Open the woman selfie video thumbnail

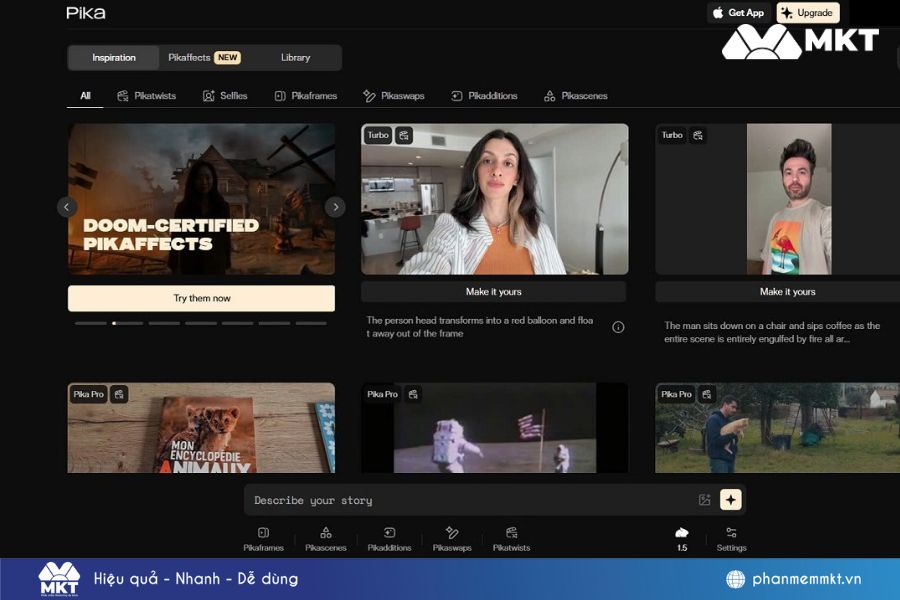pos(495,199)
